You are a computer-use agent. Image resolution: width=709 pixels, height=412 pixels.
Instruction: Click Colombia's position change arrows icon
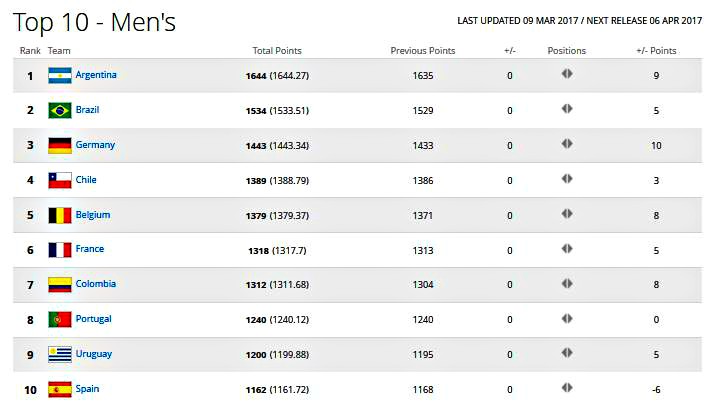567,284
